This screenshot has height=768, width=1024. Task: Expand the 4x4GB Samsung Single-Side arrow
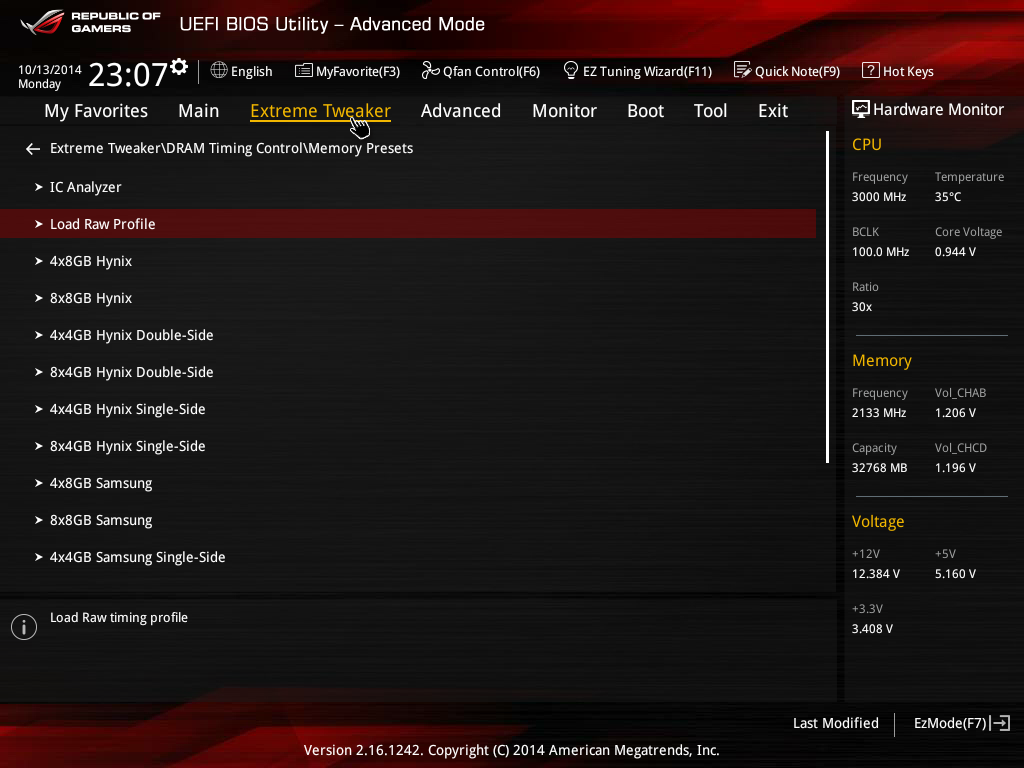click(39, 557)
